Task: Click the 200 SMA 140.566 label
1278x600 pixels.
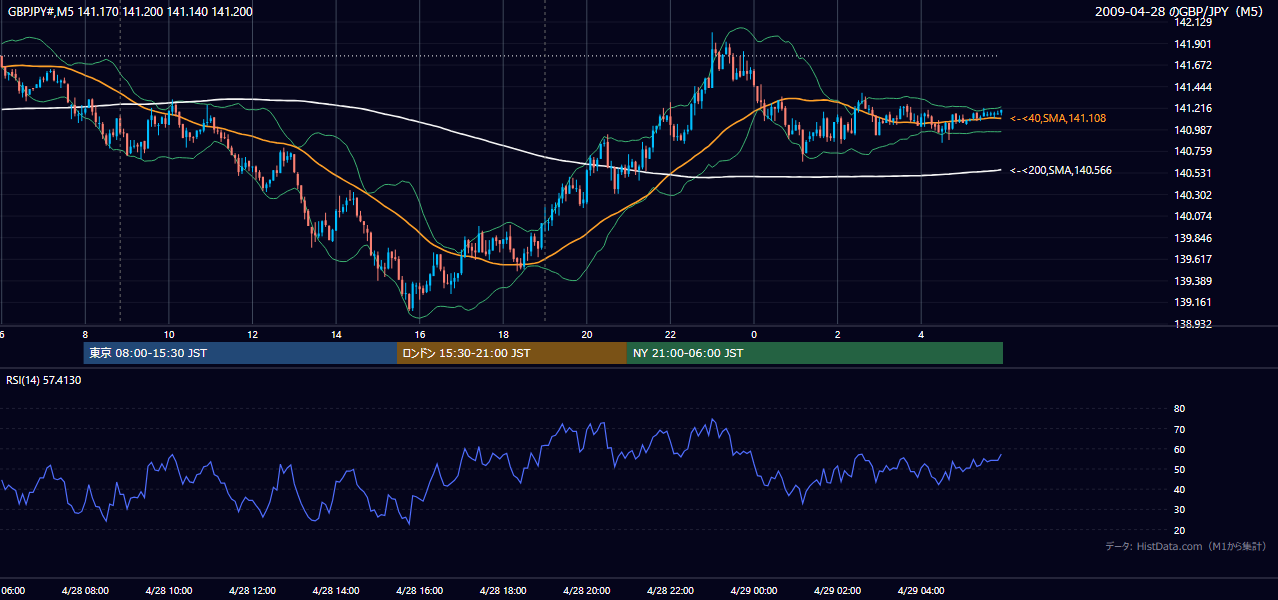Action: pyautogui.click(x=1061, y=170)
